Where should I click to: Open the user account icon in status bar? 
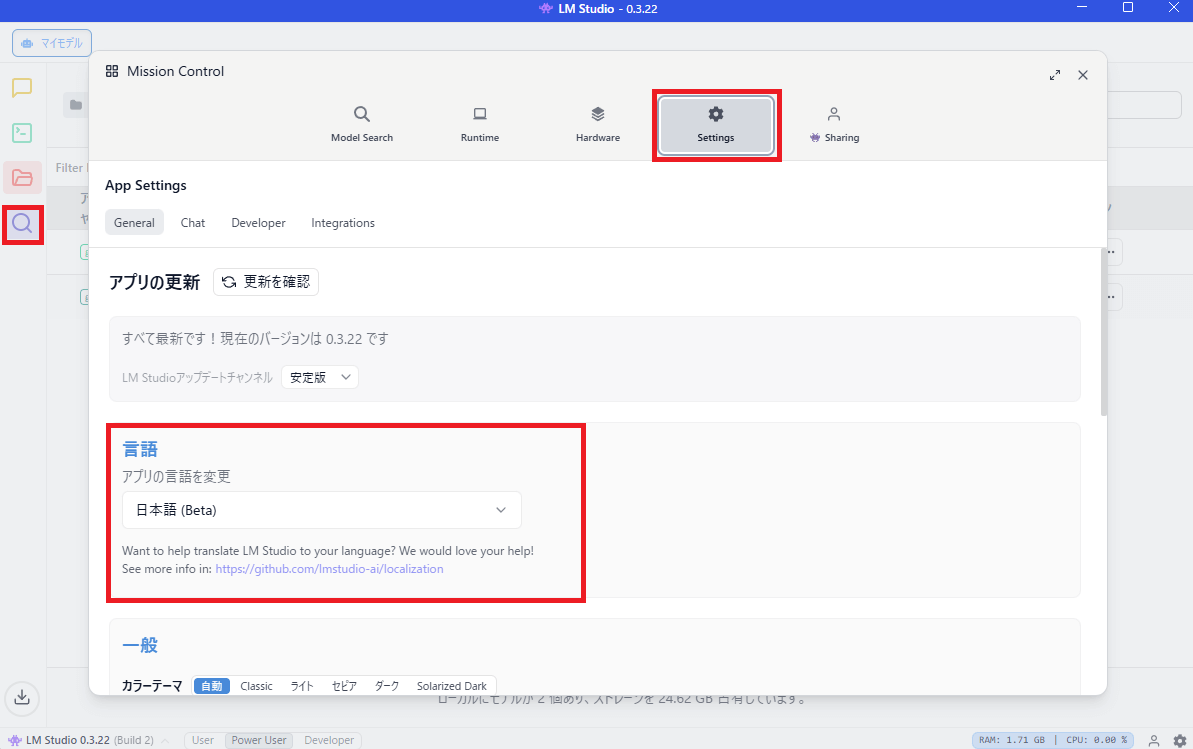[x=1154, y=740]
